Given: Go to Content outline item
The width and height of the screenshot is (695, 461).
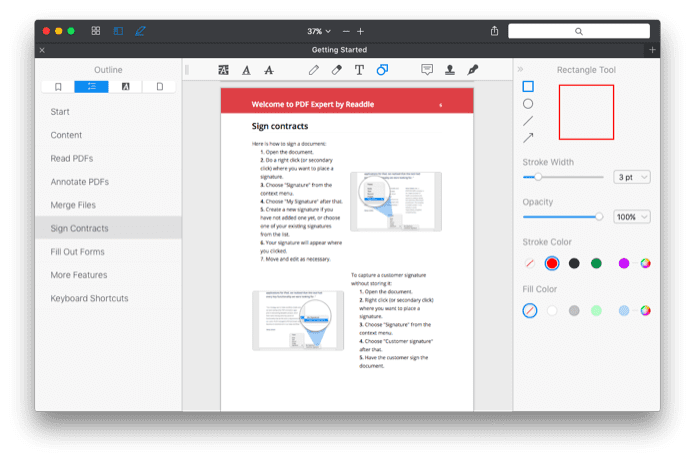Looking at the screenshot, I should click(x=108, y=135).
